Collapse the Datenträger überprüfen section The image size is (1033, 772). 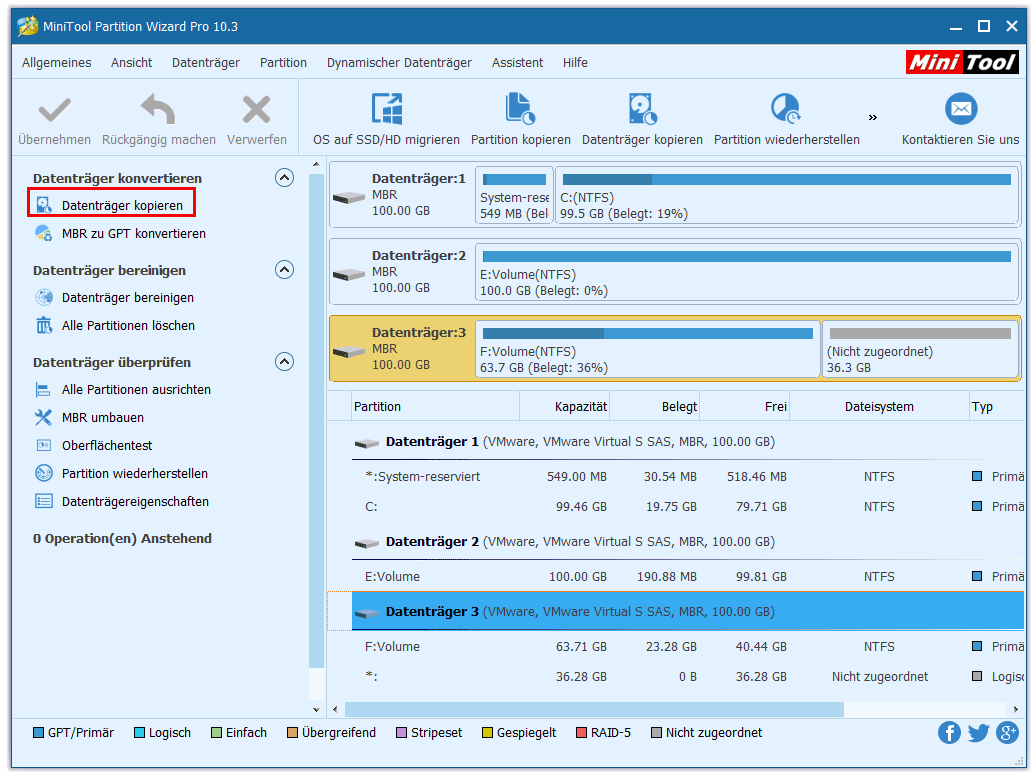click(284, 362)
